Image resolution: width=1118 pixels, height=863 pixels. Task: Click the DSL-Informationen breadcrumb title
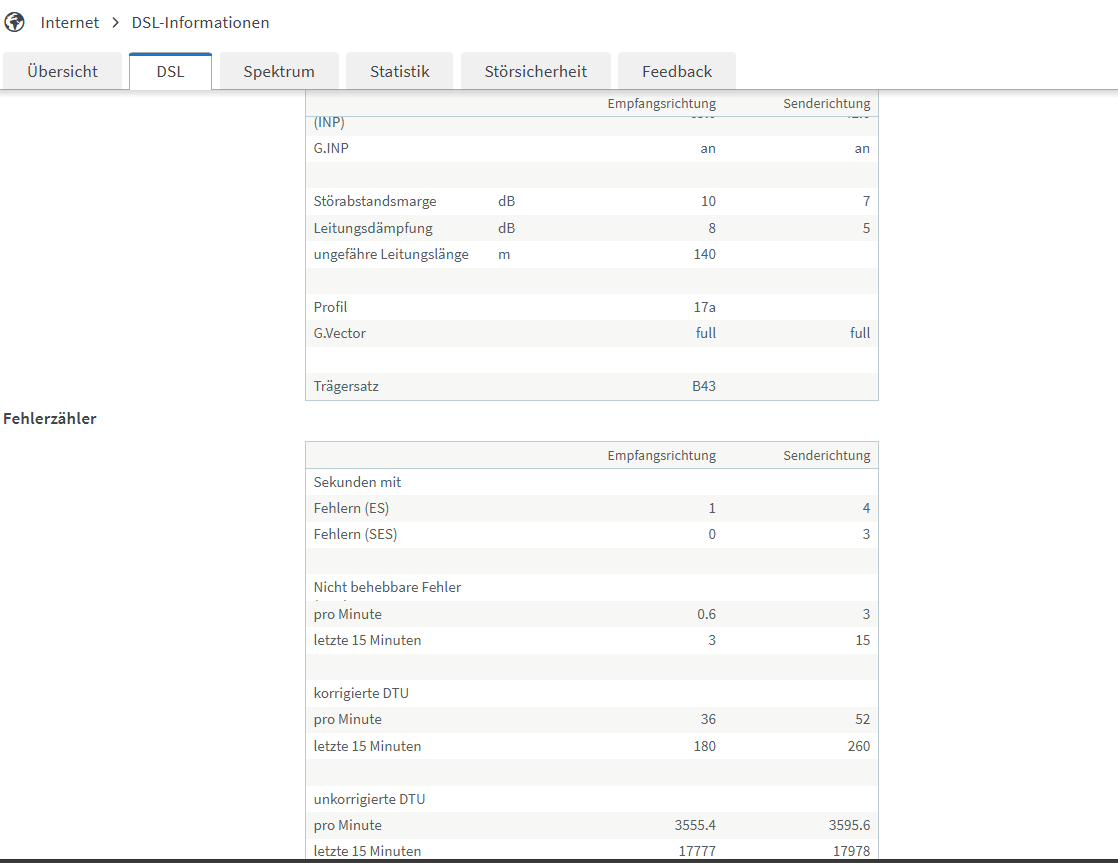(200, 23)
